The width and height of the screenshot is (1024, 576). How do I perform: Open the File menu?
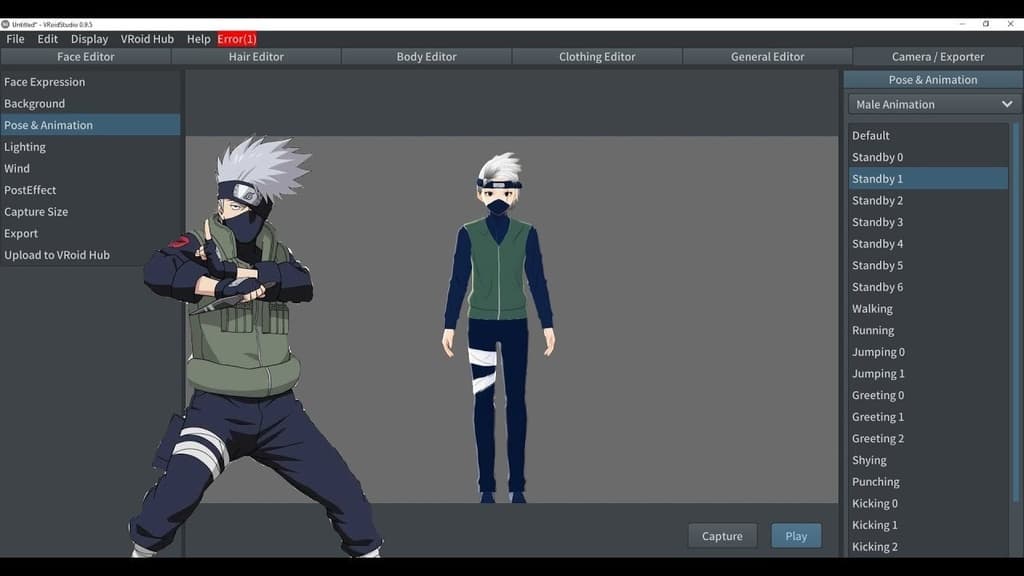click(x=15, y=39)
